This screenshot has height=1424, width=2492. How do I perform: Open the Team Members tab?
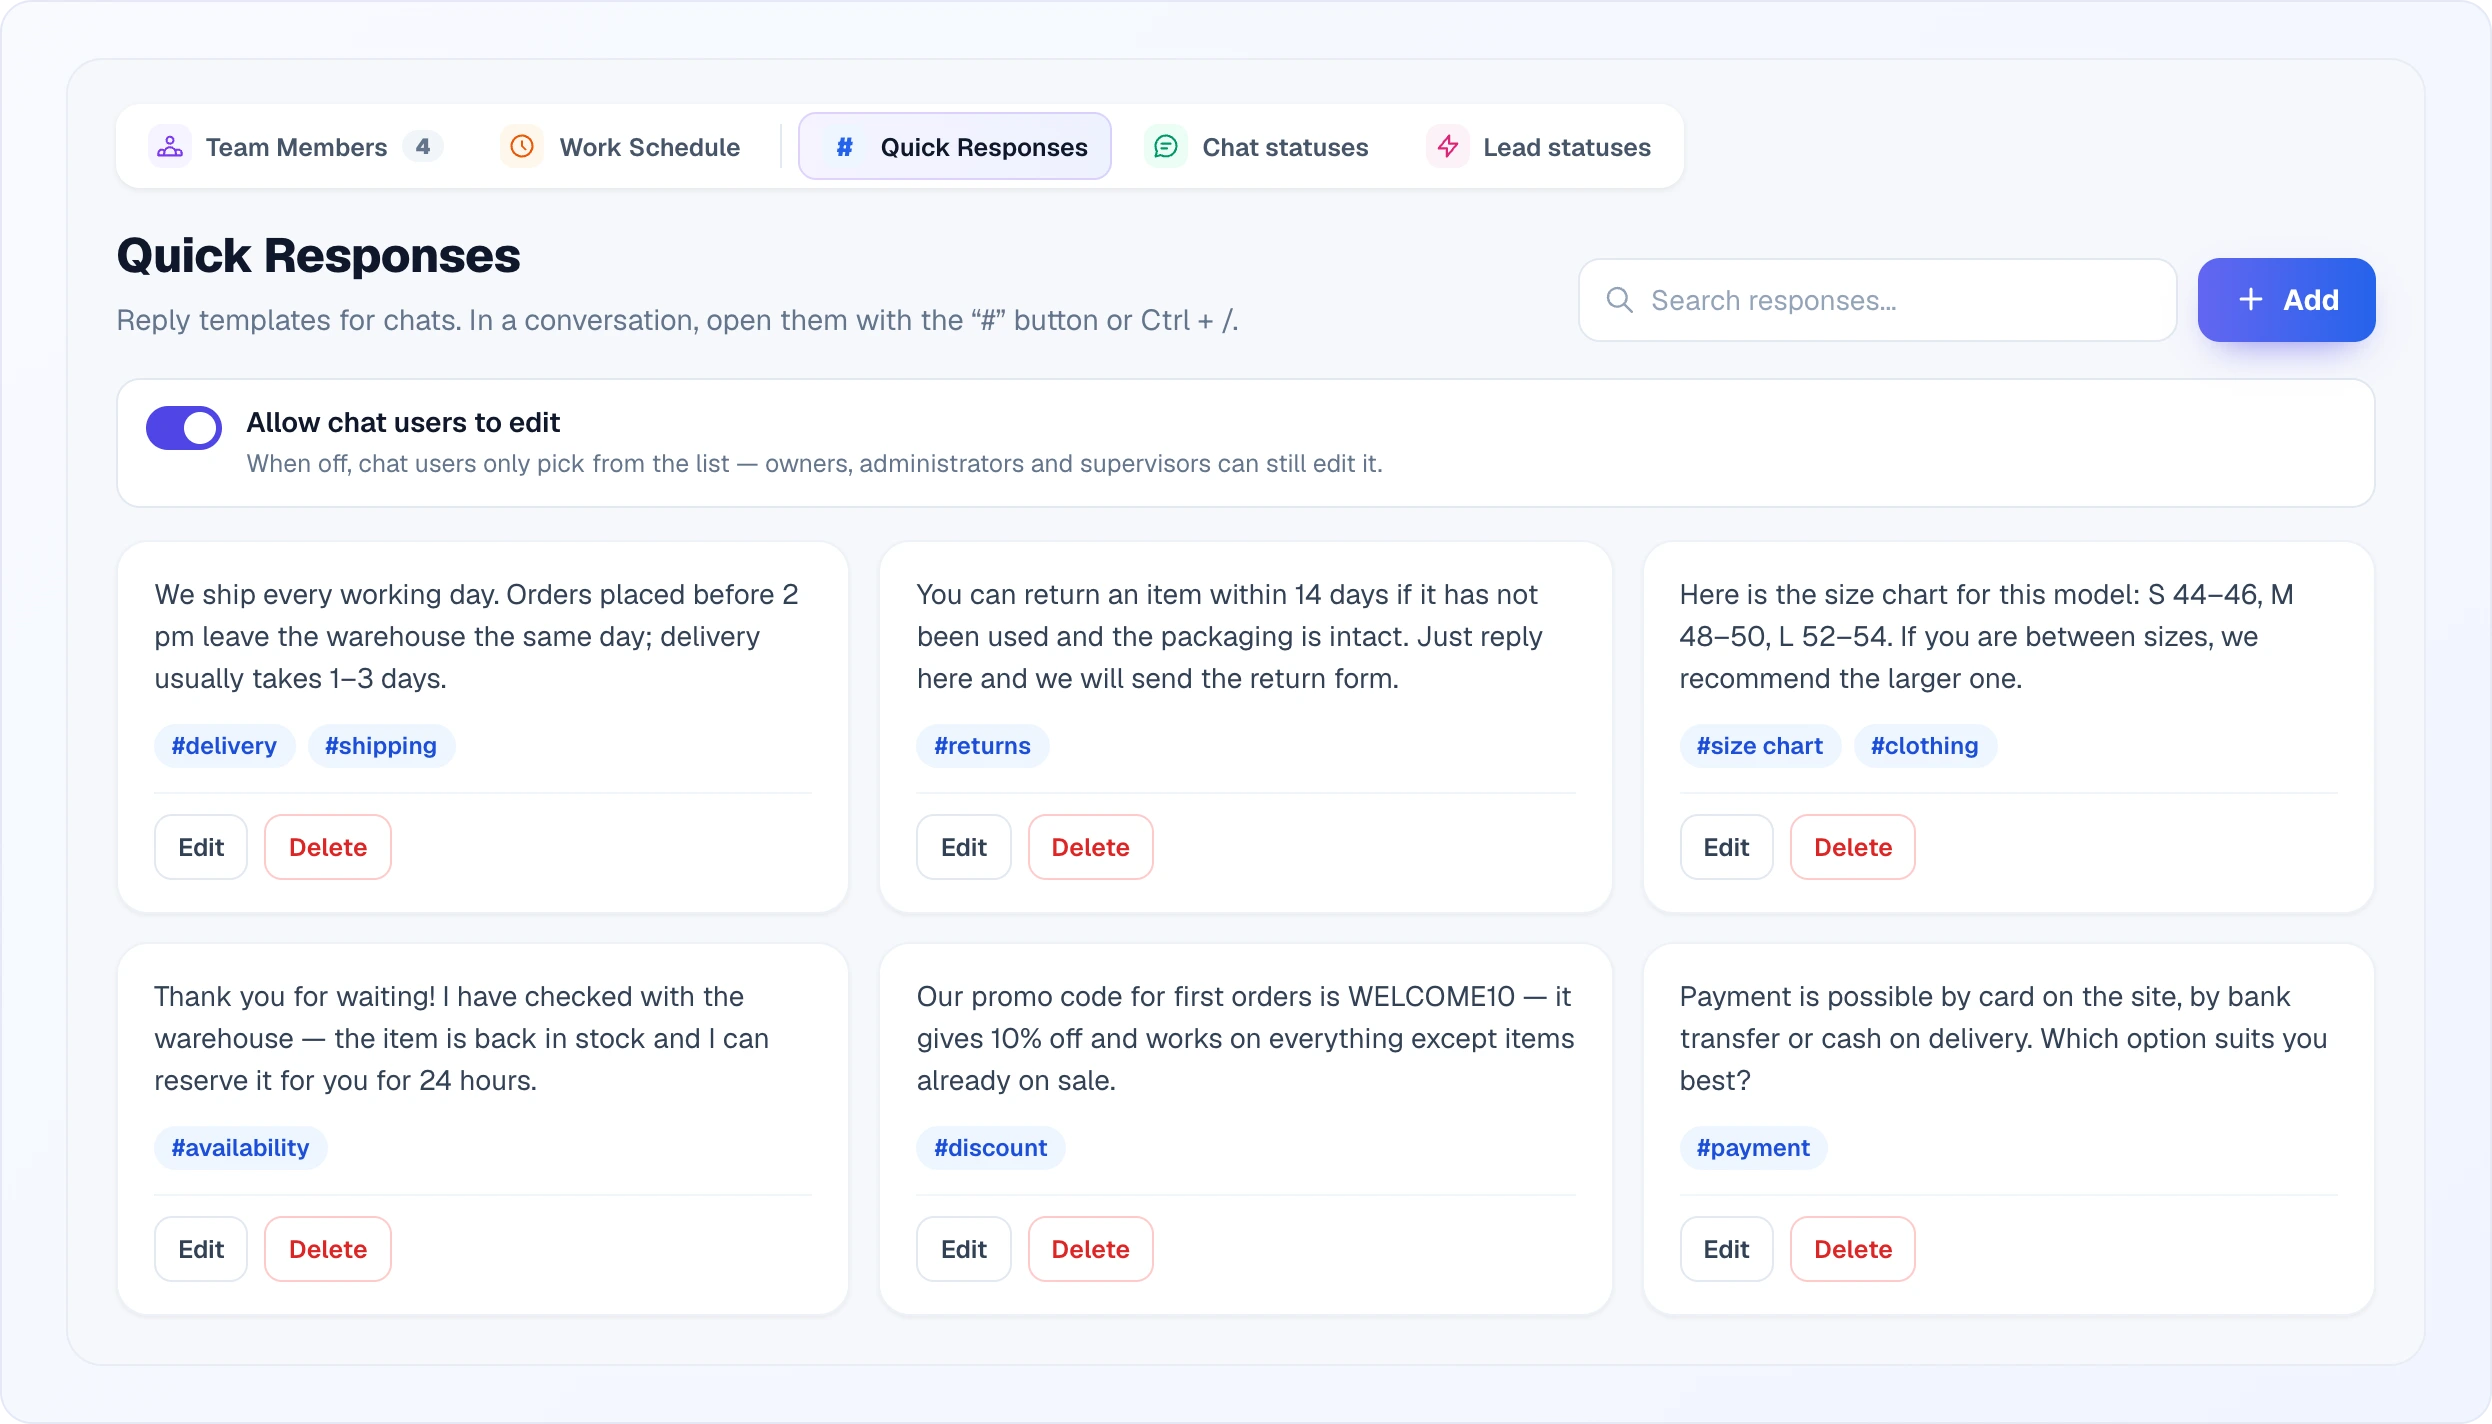click(x=295, y=147)
